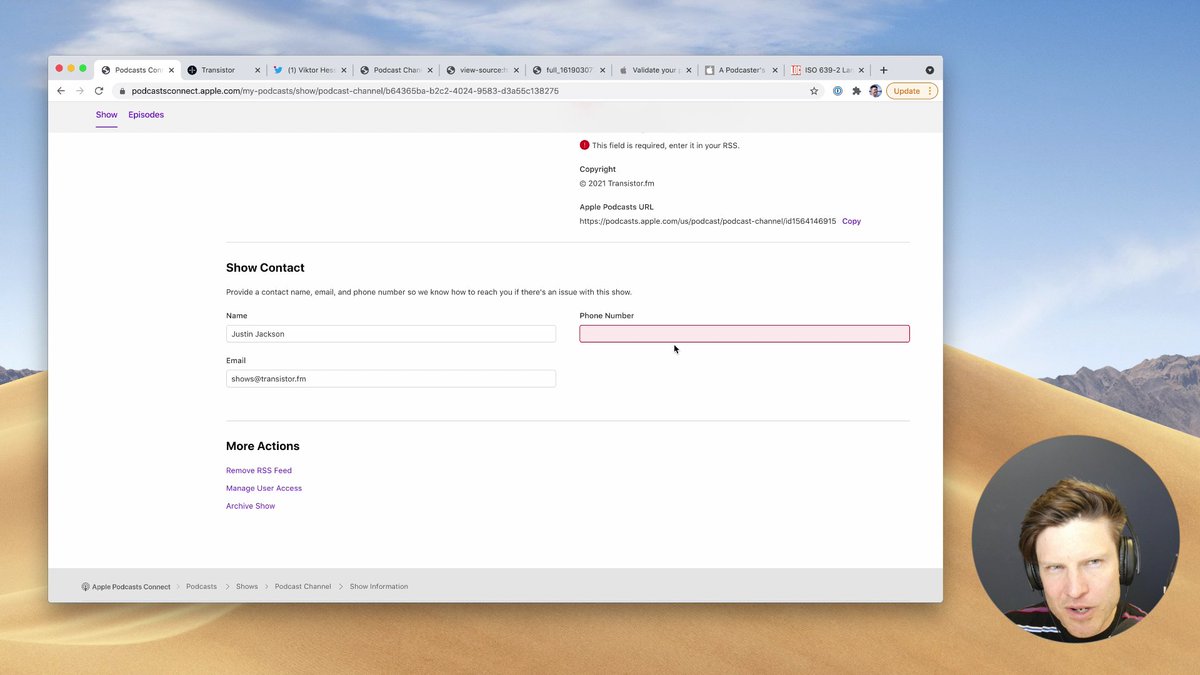This screenshot has width=1200, height=675.
Task: Open Manage User Access
Action: [264, 489]
